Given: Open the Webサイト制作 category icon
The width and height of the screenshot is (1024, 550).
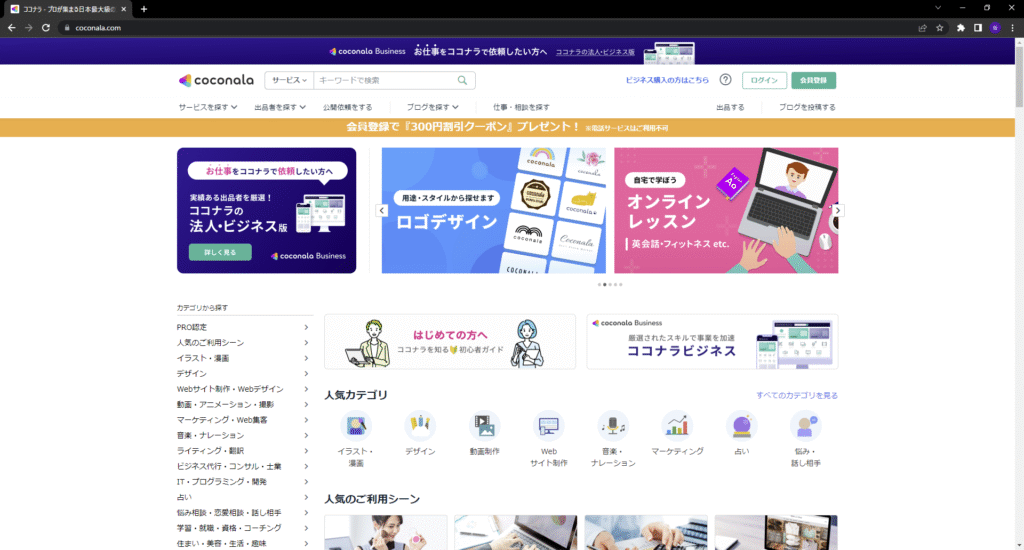Looking at the screenshot, I should (549, 426).
